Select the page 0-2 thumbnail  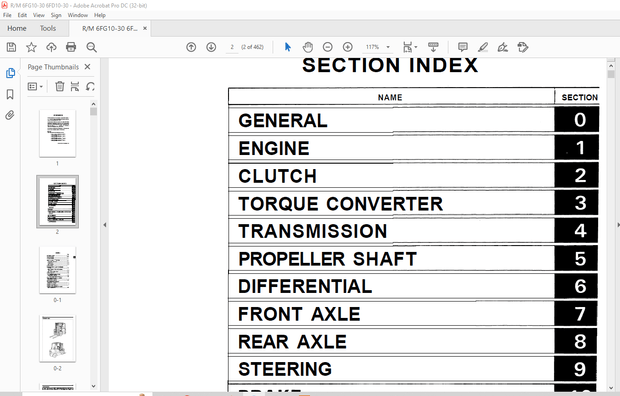[x=57, y=339]
